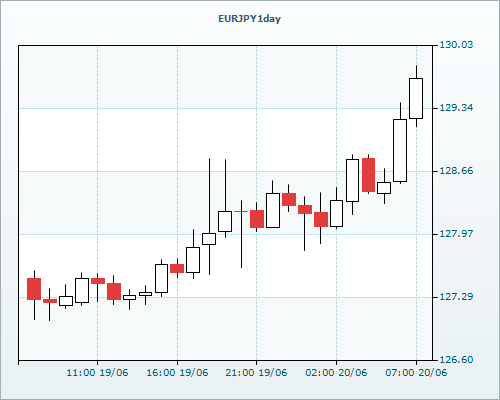Screen dimensions: 500x400
Task: Select the 16:00 19/06 time label
Action: click(177, 372)
